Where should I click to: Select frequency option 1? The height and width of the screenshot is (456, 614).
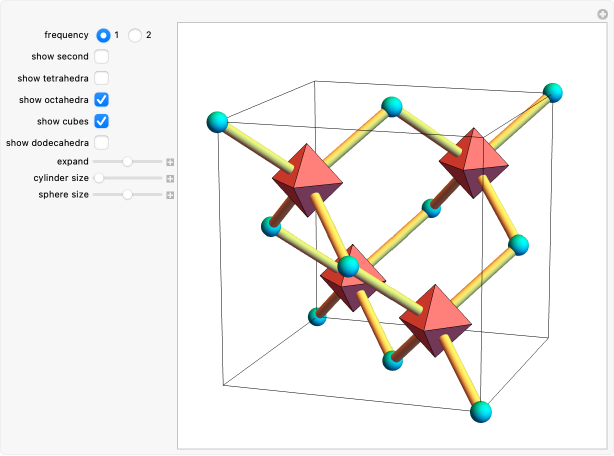(103, 35)
